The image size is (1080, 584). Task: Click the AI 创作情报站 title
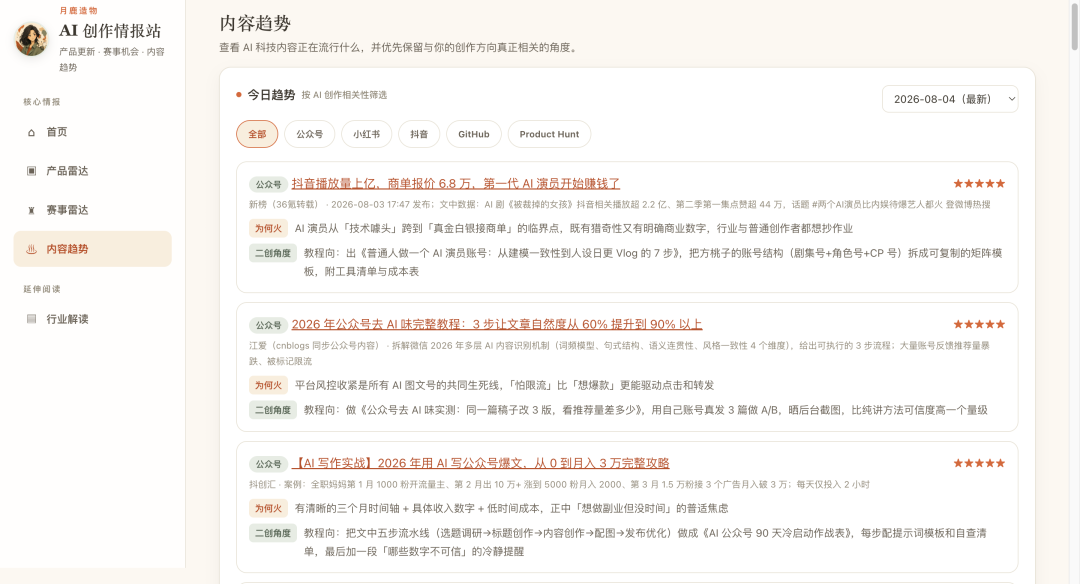coord(110,31)
